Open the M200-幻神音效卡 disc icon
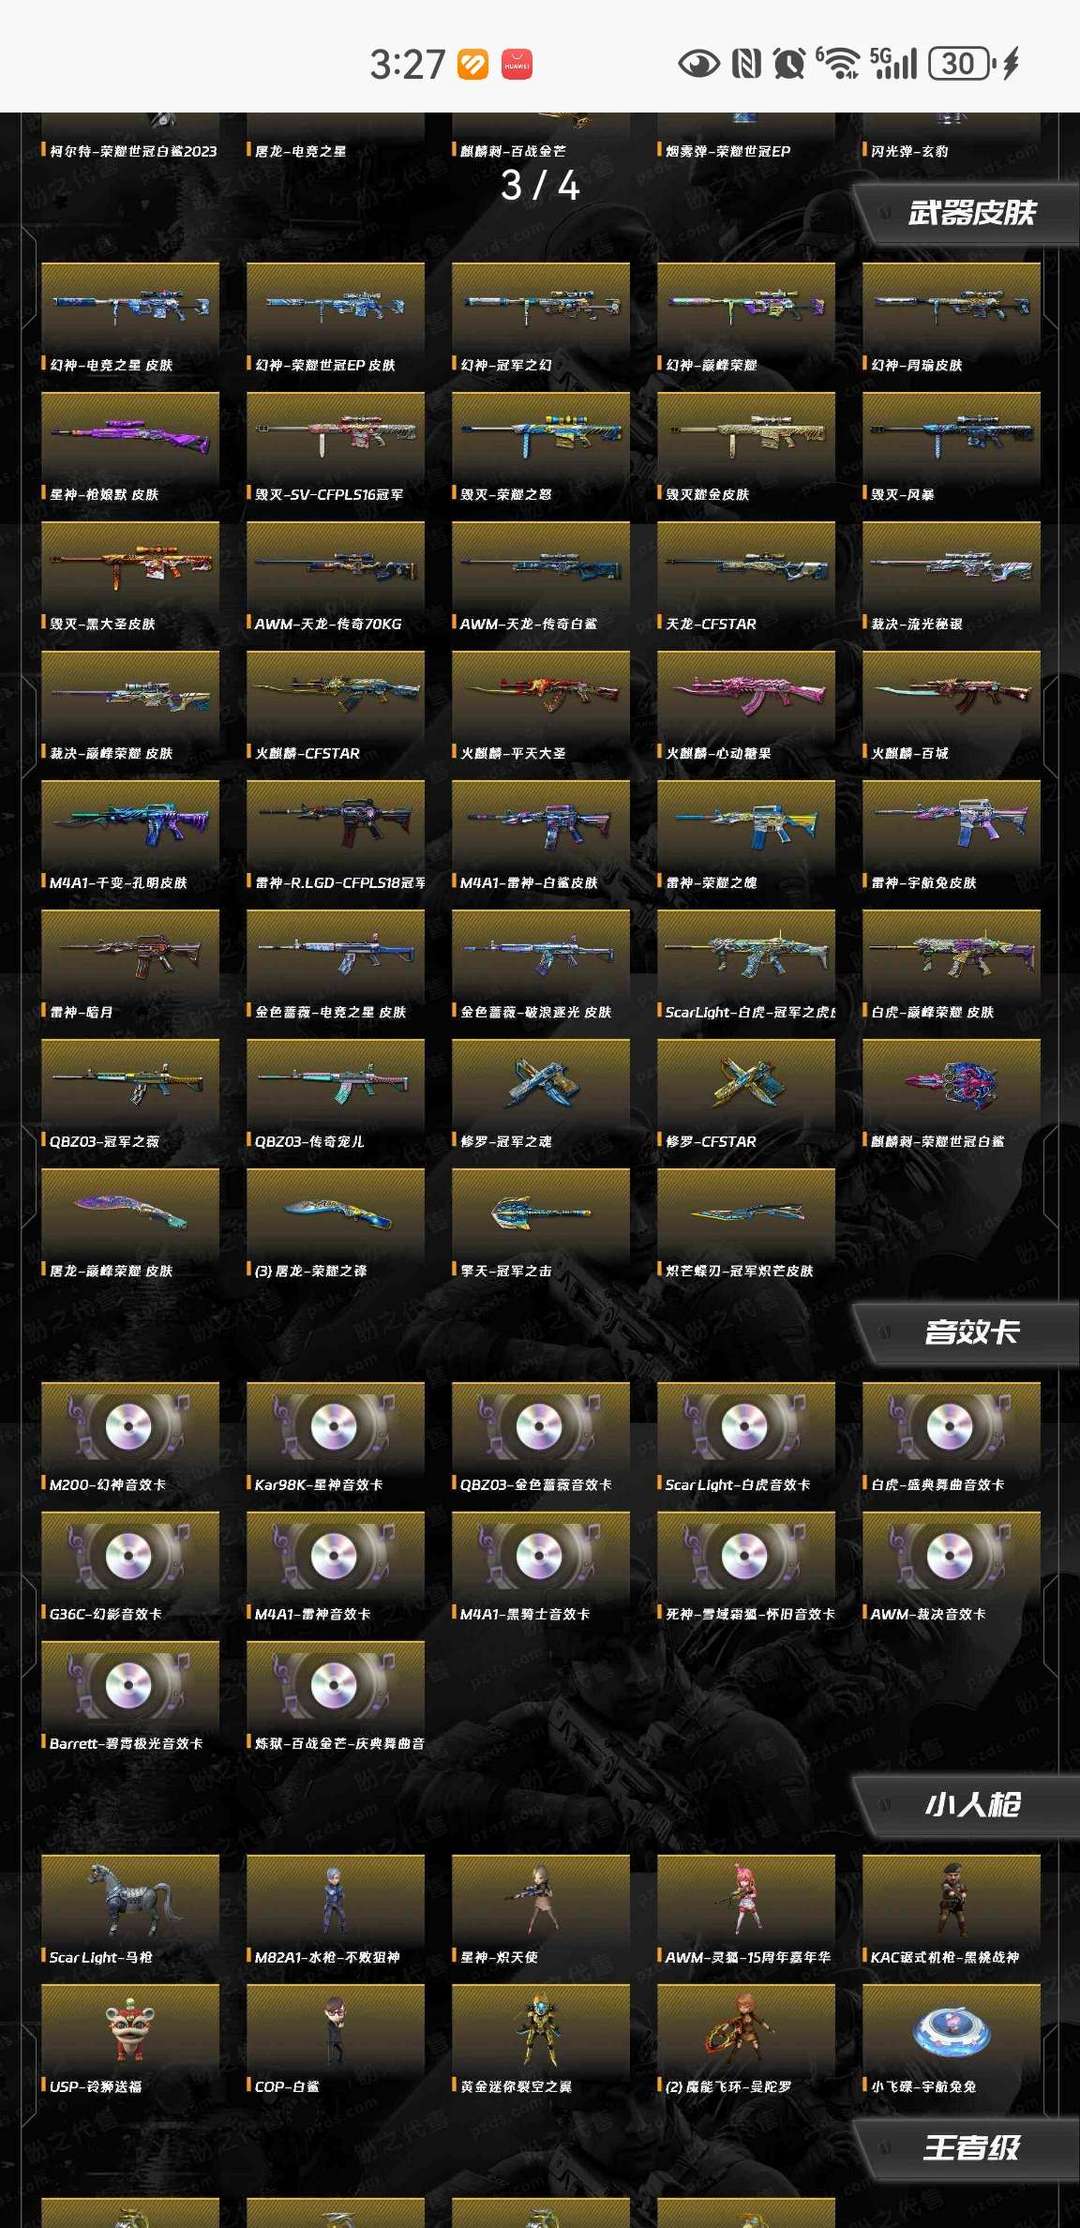Viewport: 1080px width, 2228px height. 130,1424
